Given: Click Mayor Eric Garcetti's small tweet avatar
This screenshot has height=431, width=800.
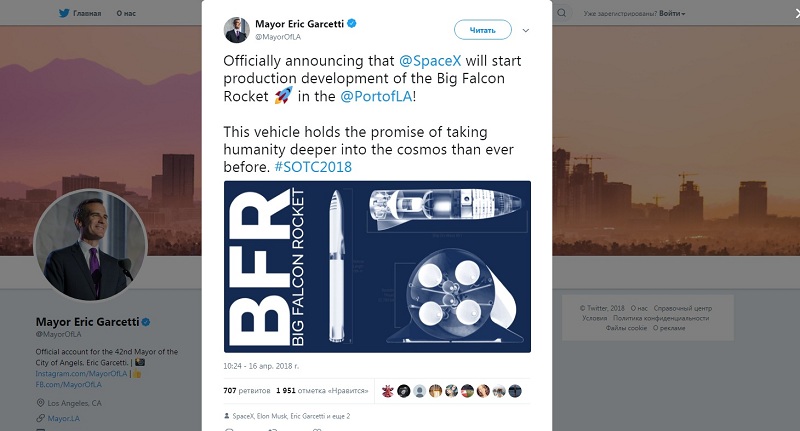Looking at the screenshot, I should pyautogui.click(x=236, y=30).
